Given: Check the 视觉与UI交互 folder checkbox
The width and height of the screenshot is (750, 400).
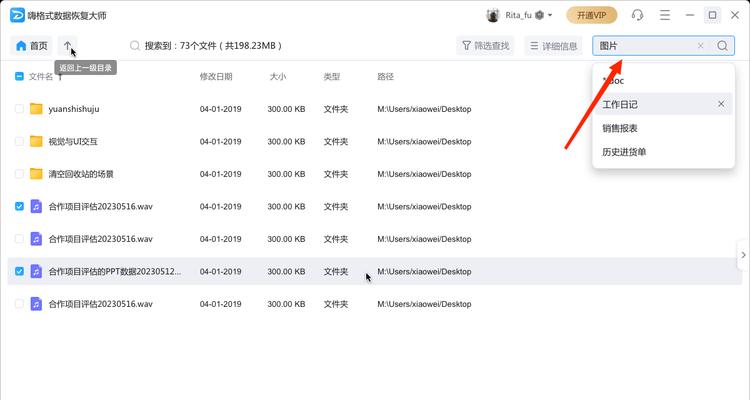Looking at the screenshot, I should [x=19, y=141].
